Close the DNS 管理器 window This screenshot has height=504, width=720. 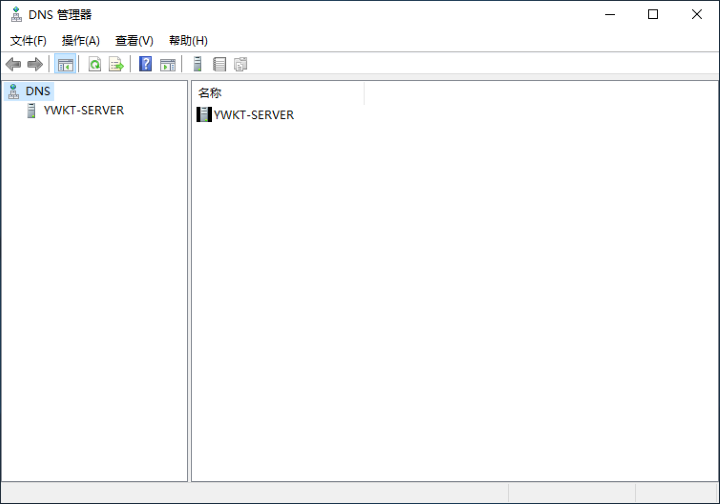point(697,14)
